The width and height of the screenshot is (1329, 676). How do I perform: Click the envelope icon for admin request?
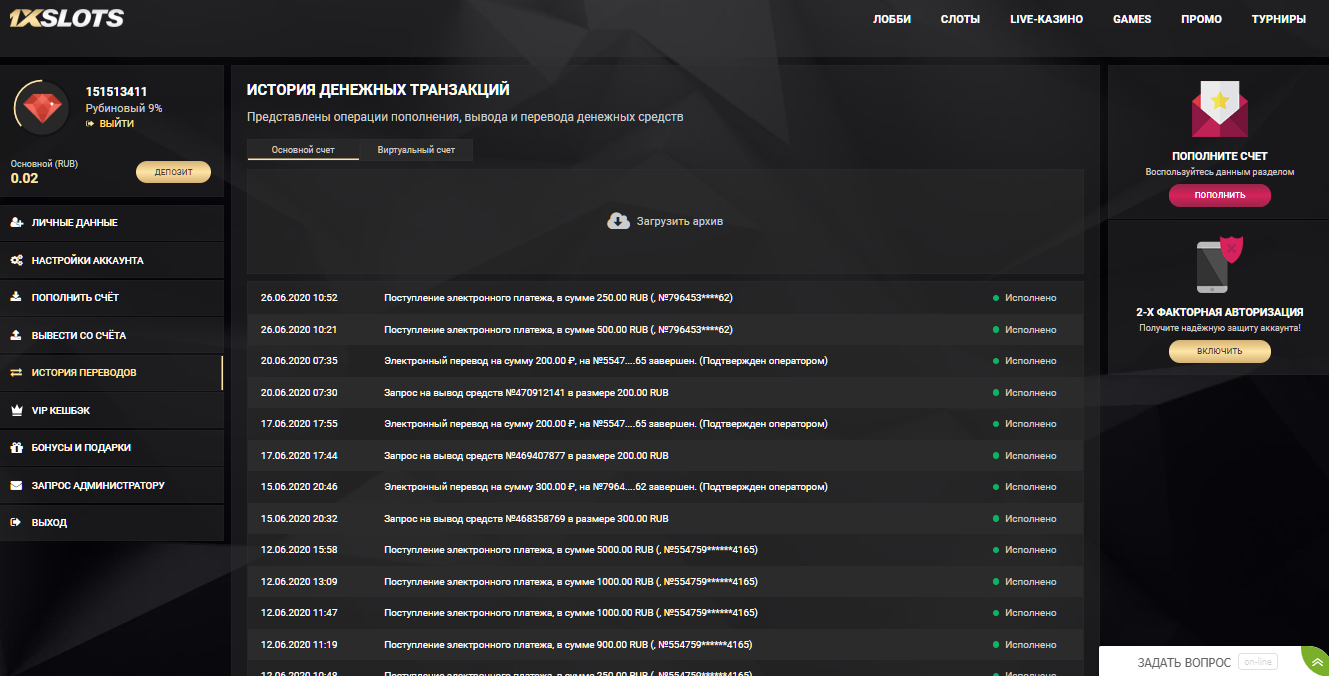click(16, 485)
